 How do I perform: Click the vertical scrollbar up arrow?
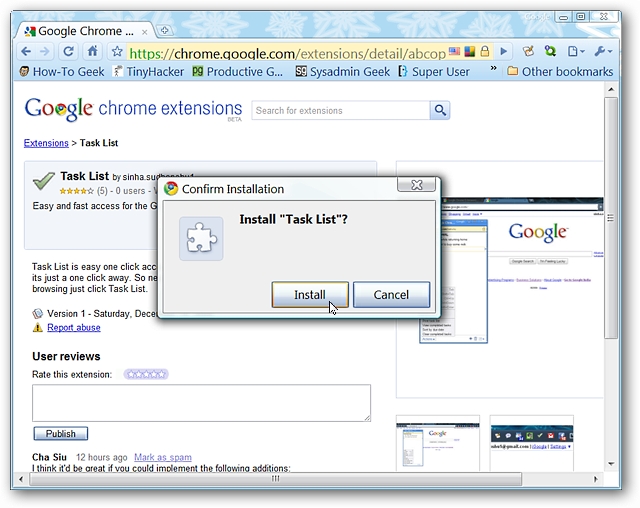[611, 89]
